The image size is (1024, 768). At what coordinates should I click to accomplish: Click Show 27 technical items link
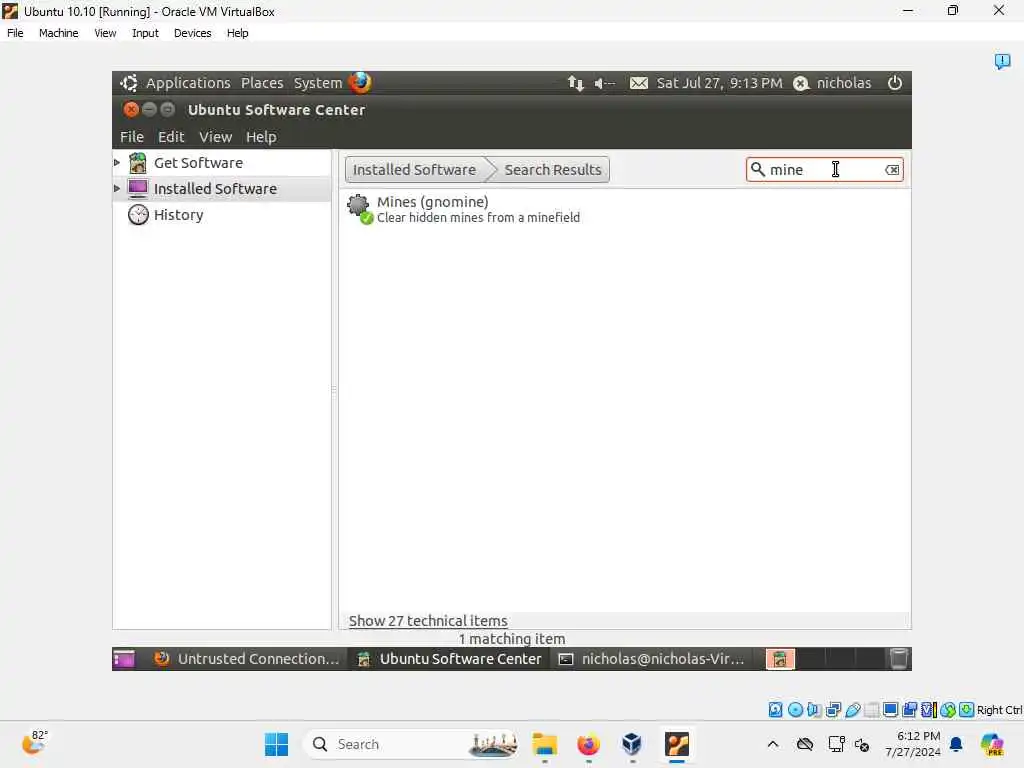[428, 620]
